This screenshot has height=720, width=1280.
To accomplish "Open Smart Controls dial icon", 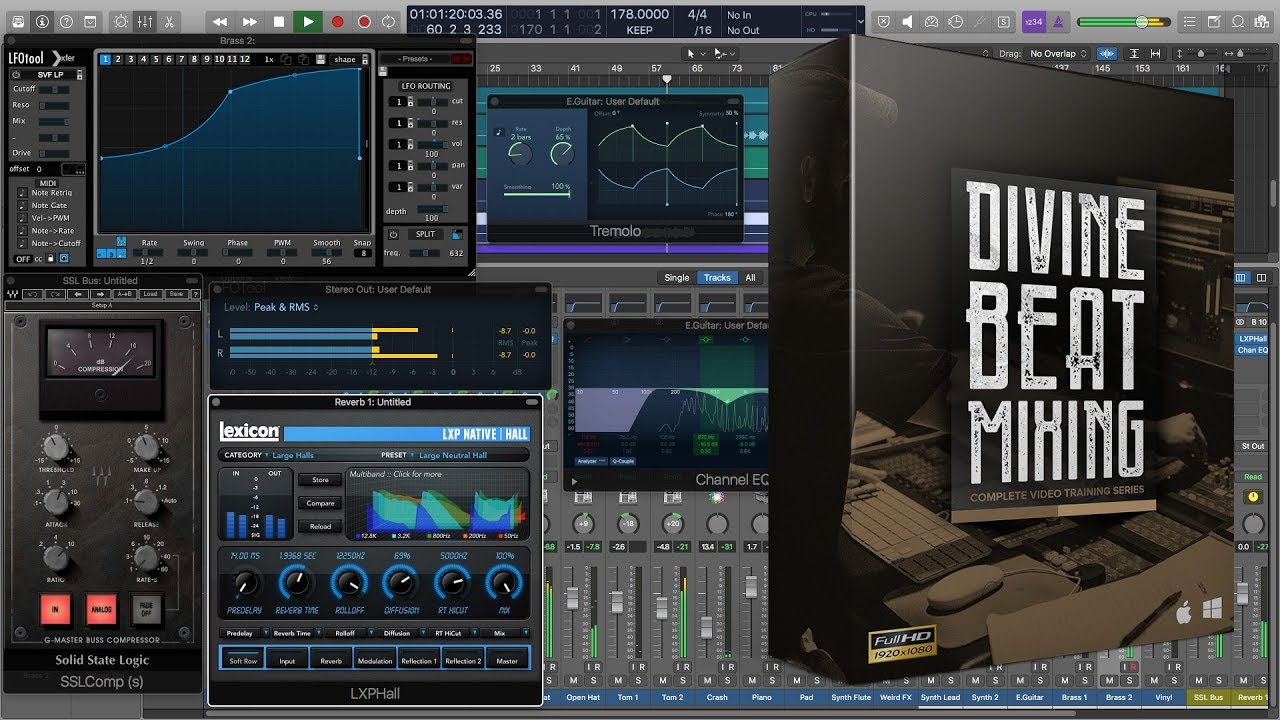I will pos(121,21).
